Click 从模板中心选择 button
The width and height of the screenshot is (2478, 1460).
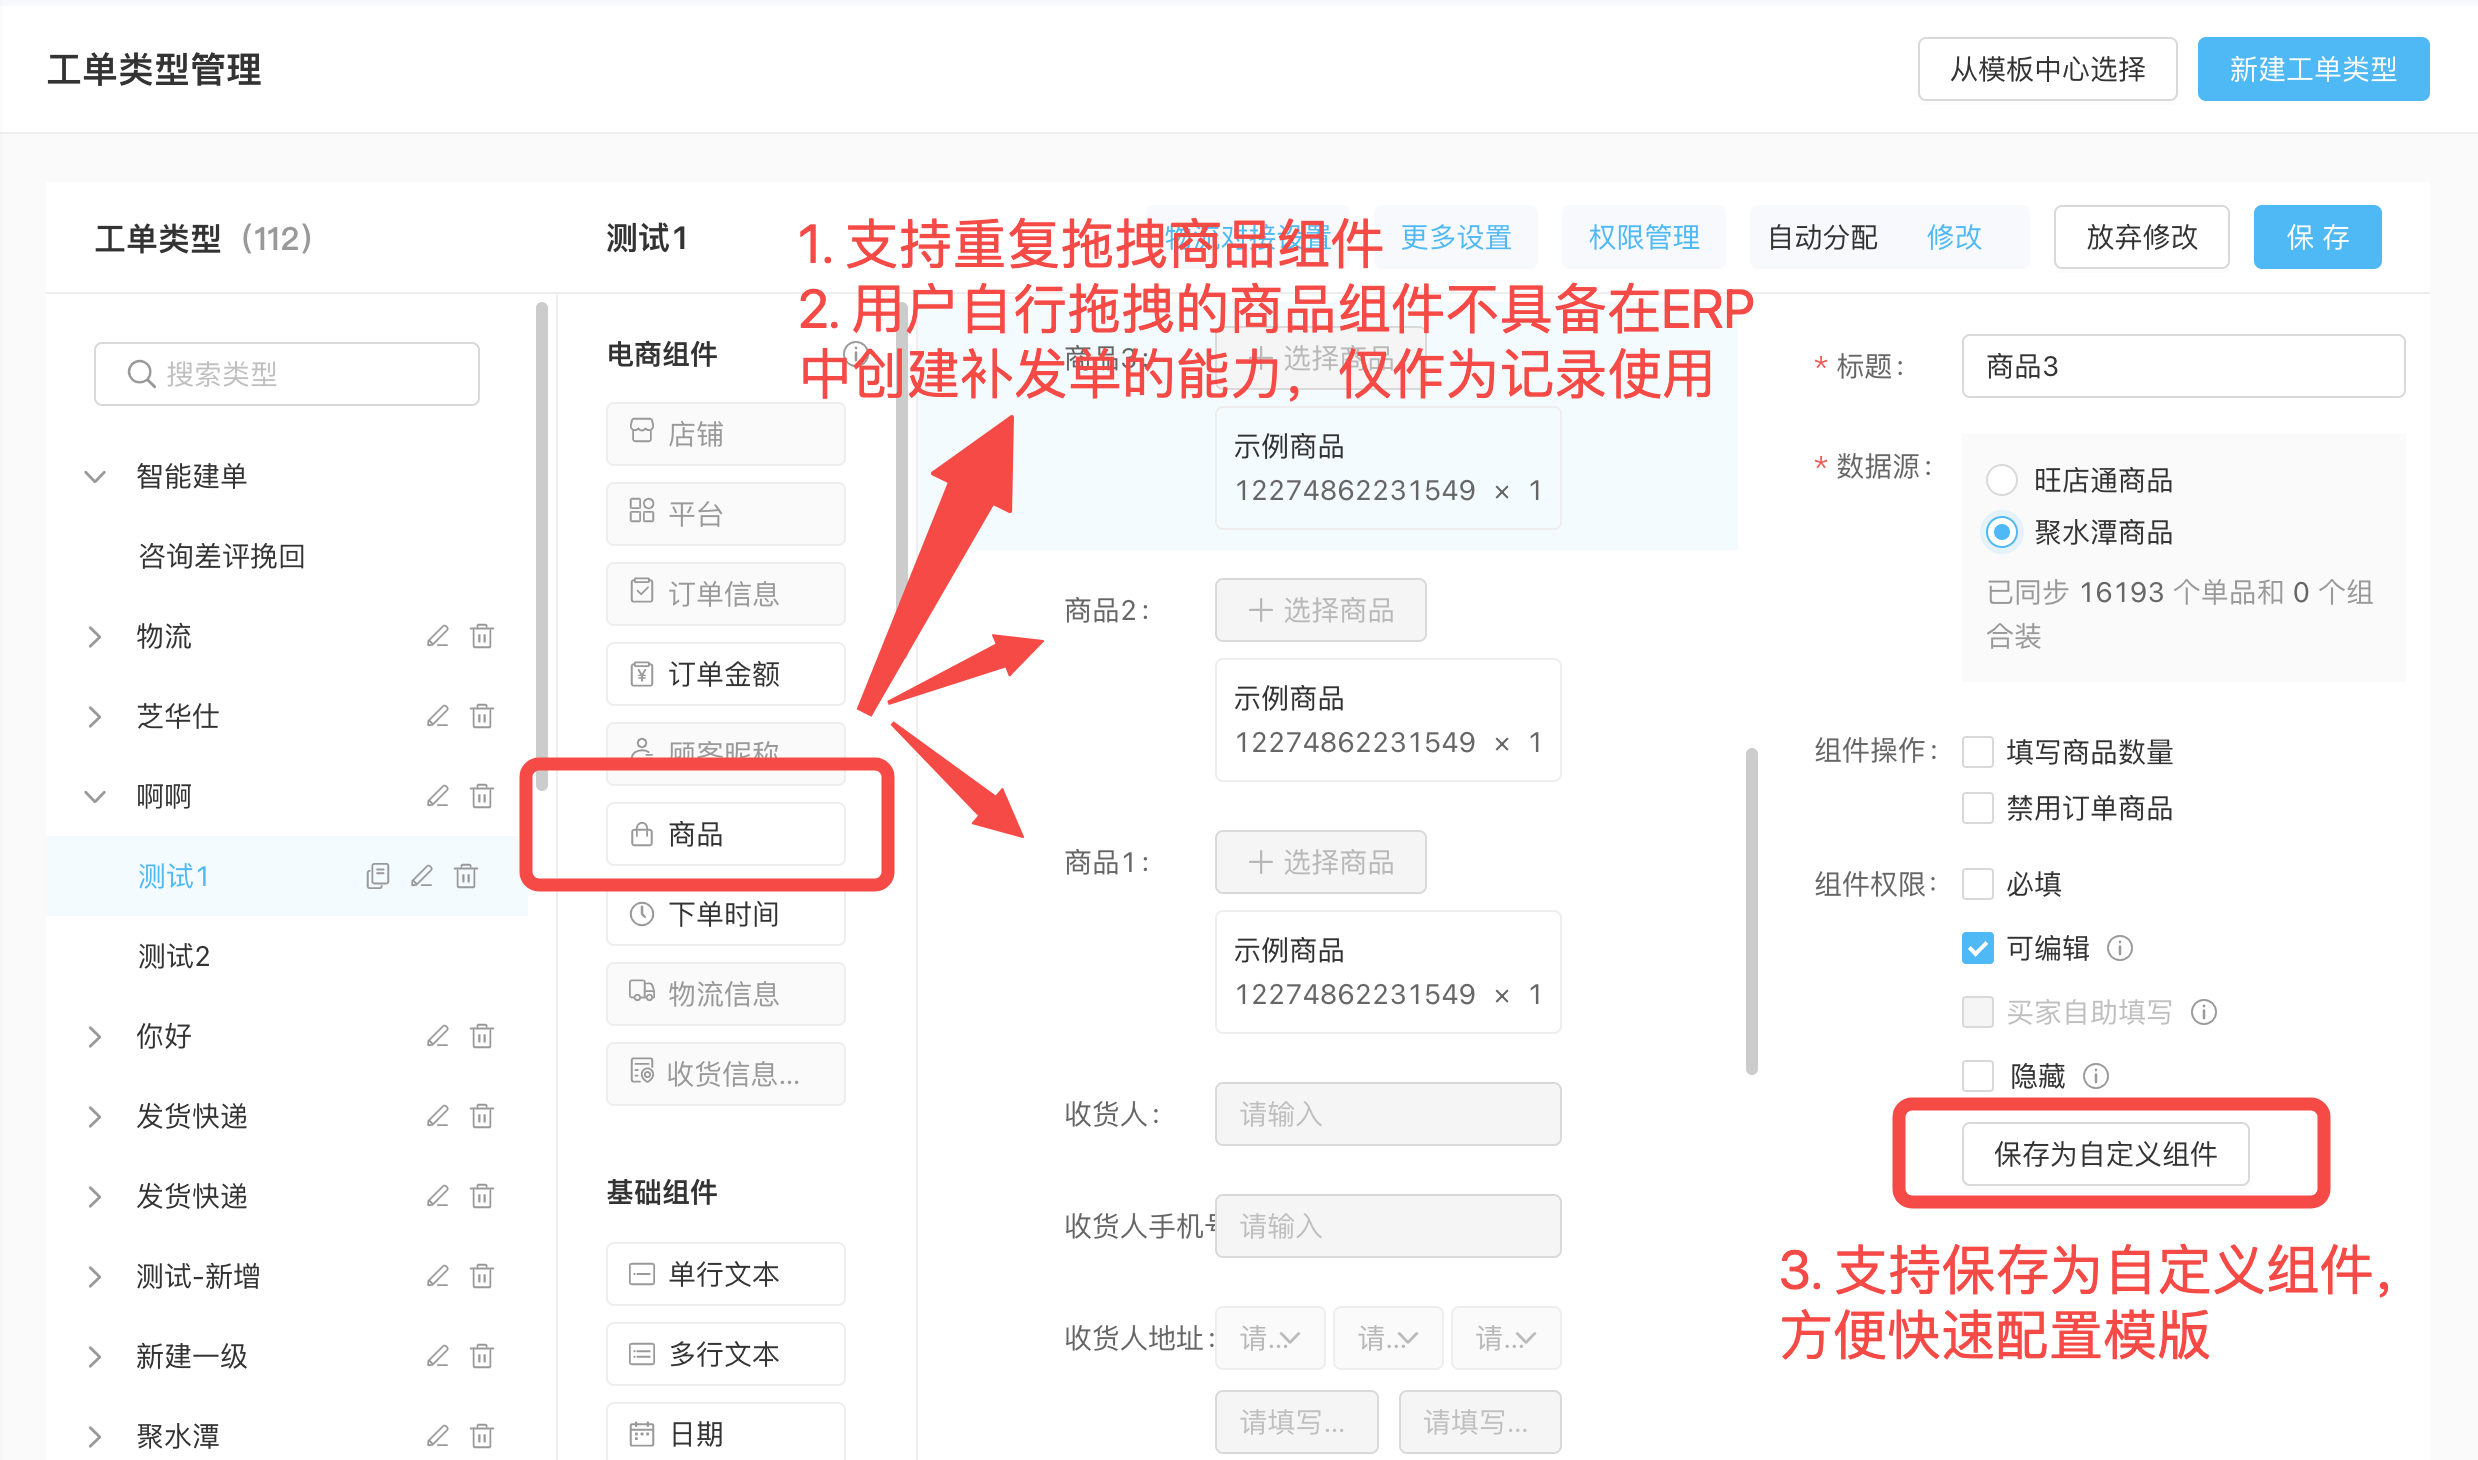[2047, 69]
